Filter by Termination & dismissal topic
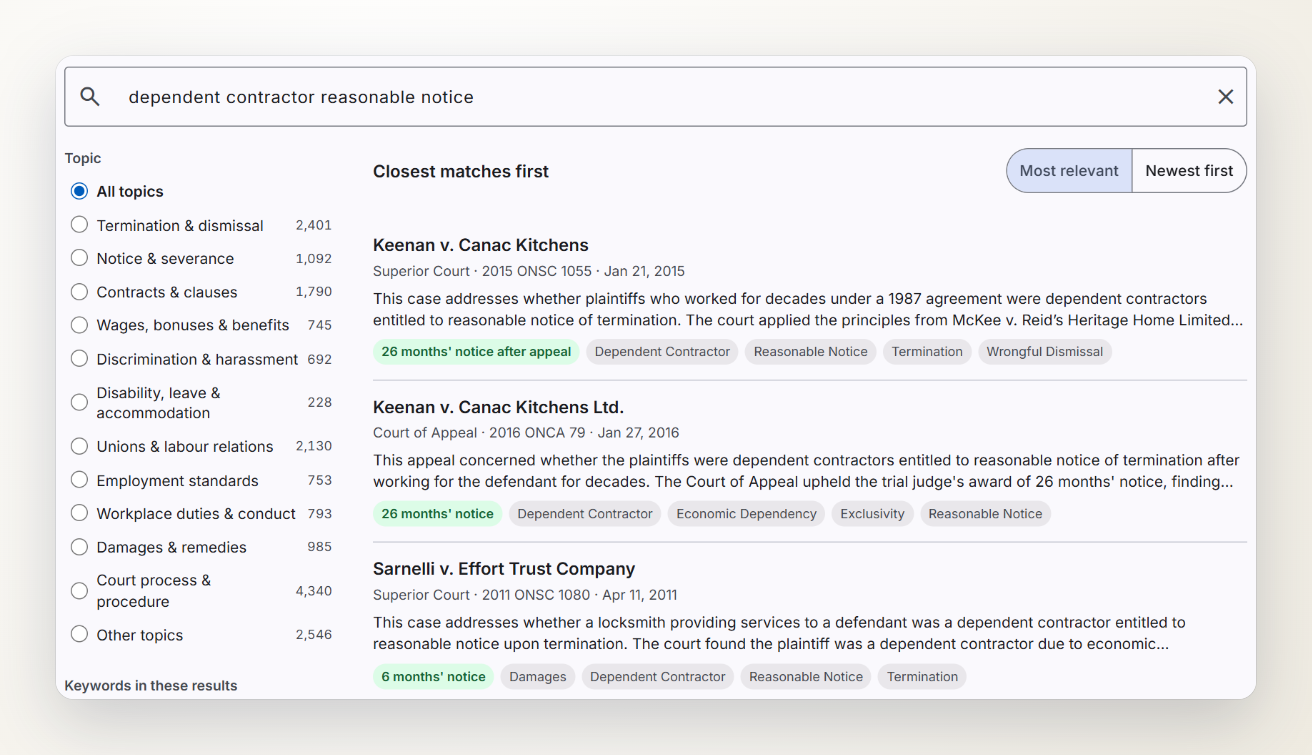This screenshot has height=755, width=1312. [x=79, y=225]
